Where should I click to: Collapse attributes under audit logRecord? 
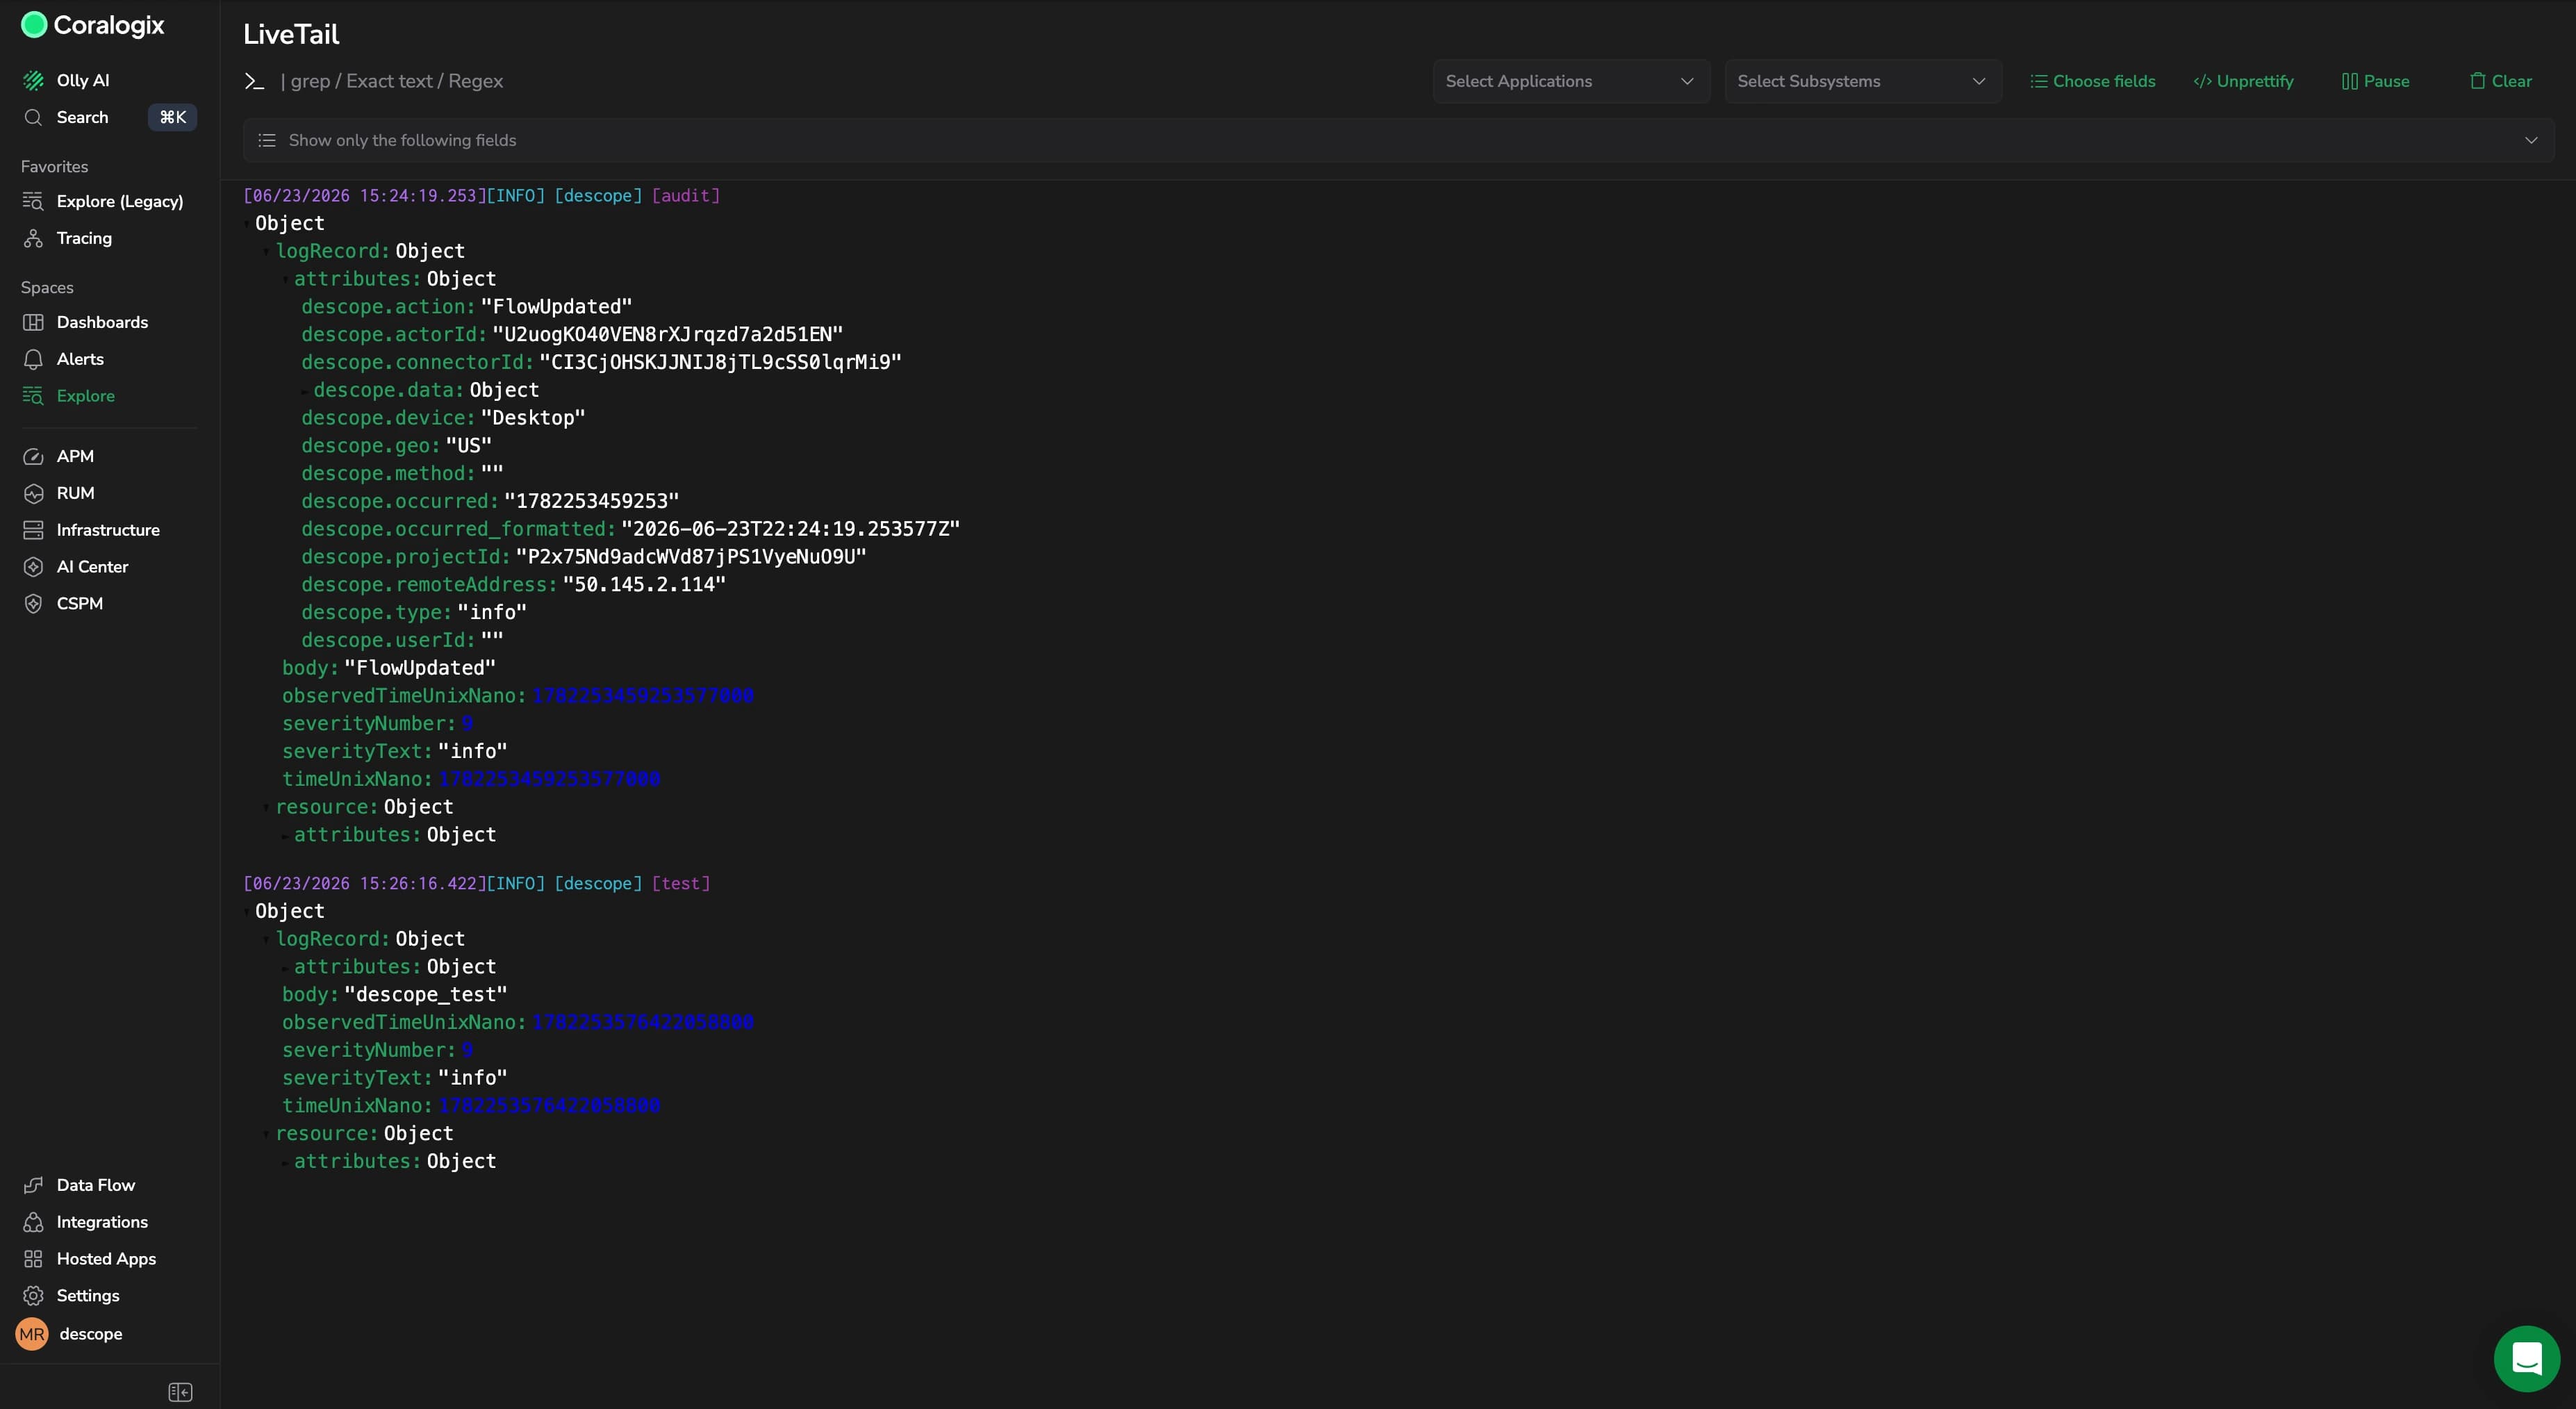click(285, 280)
